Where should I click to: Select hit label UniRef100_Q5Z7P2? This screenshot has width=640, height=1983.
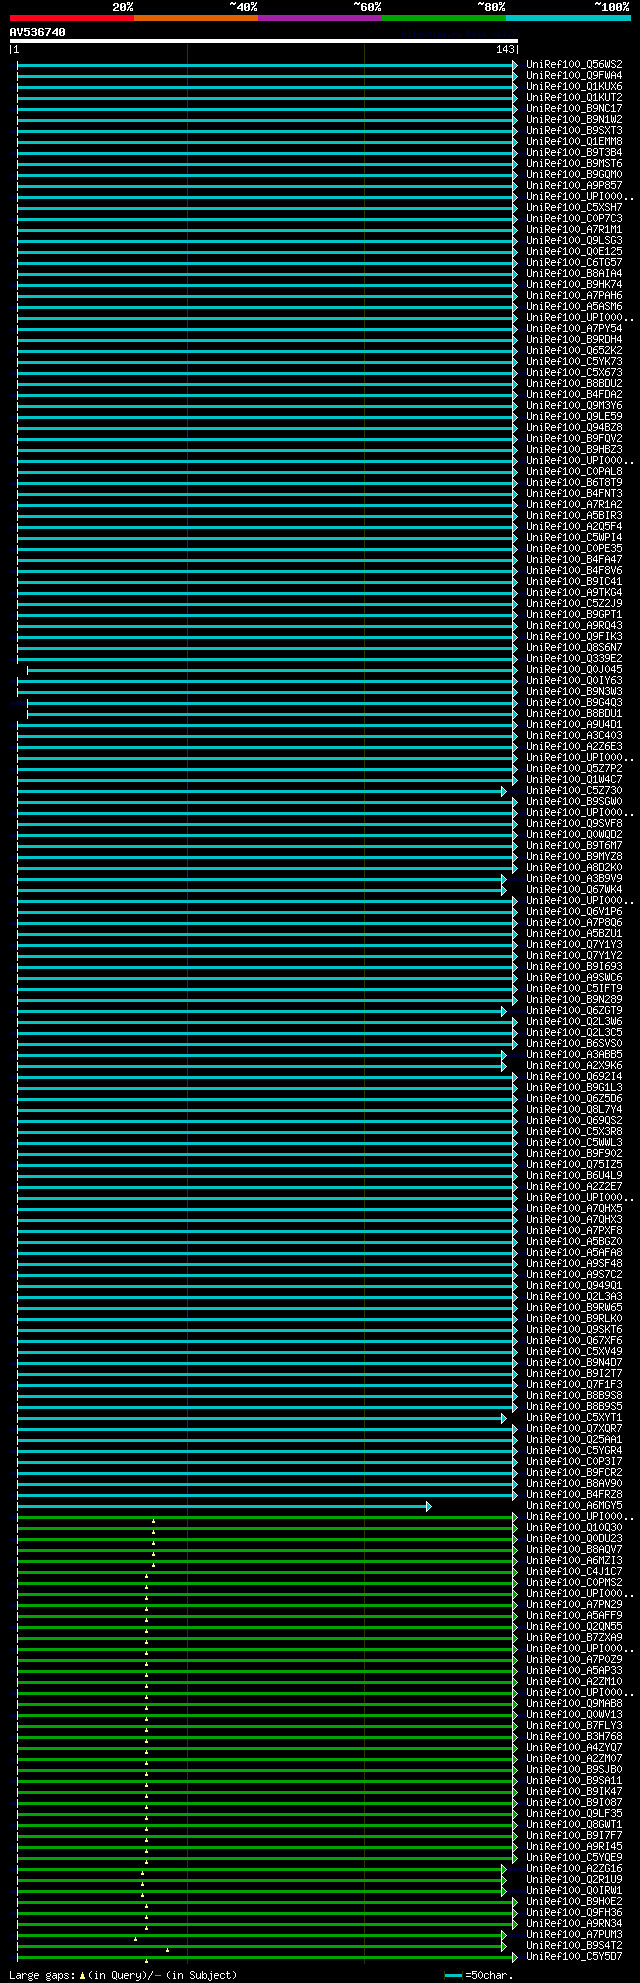coord(574,769)
